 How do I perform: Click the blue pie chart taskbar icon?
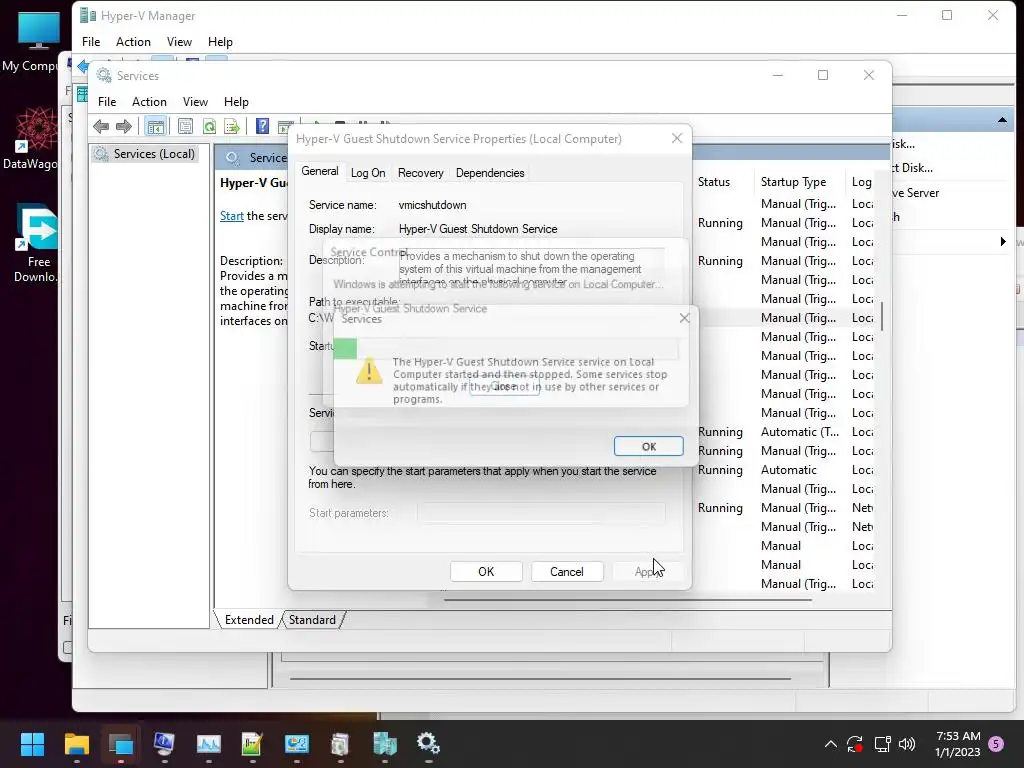point(296,744)
